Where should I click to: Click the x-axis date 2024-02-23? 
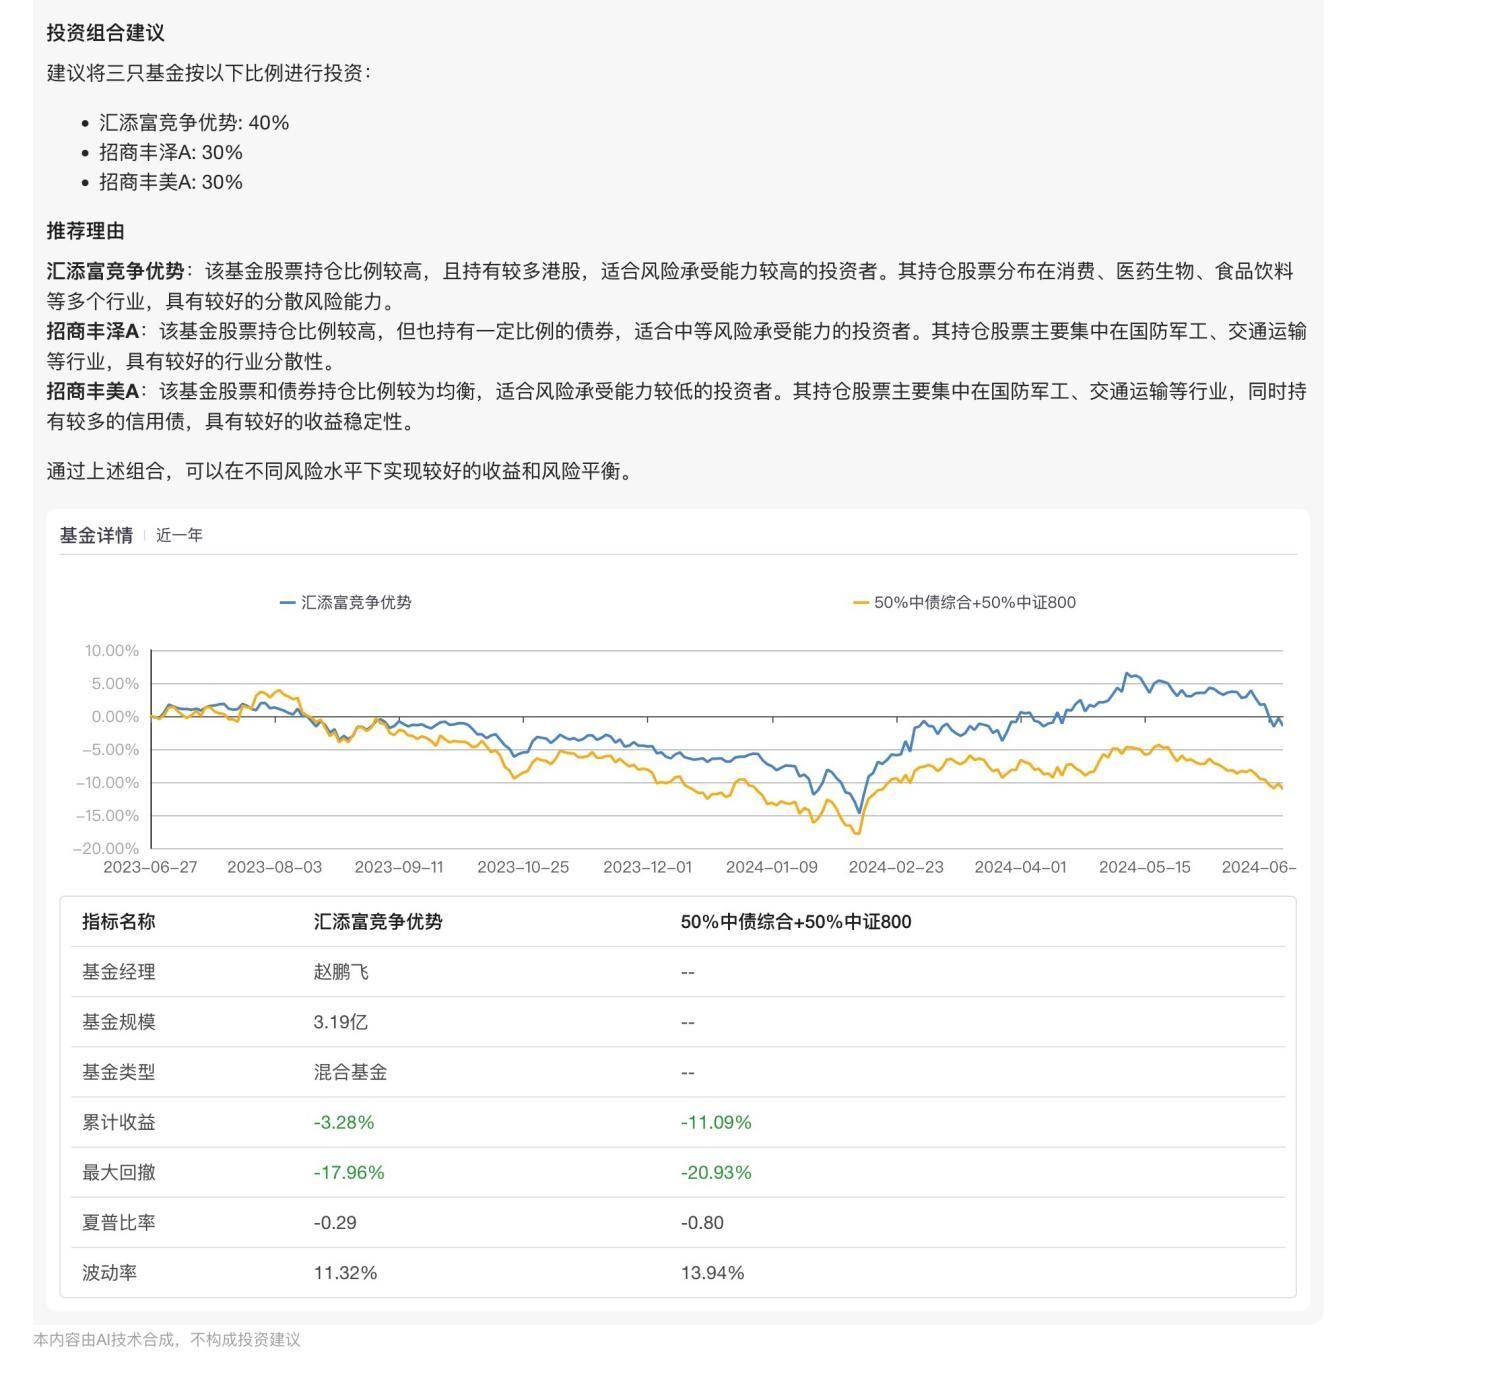point(896,867)
